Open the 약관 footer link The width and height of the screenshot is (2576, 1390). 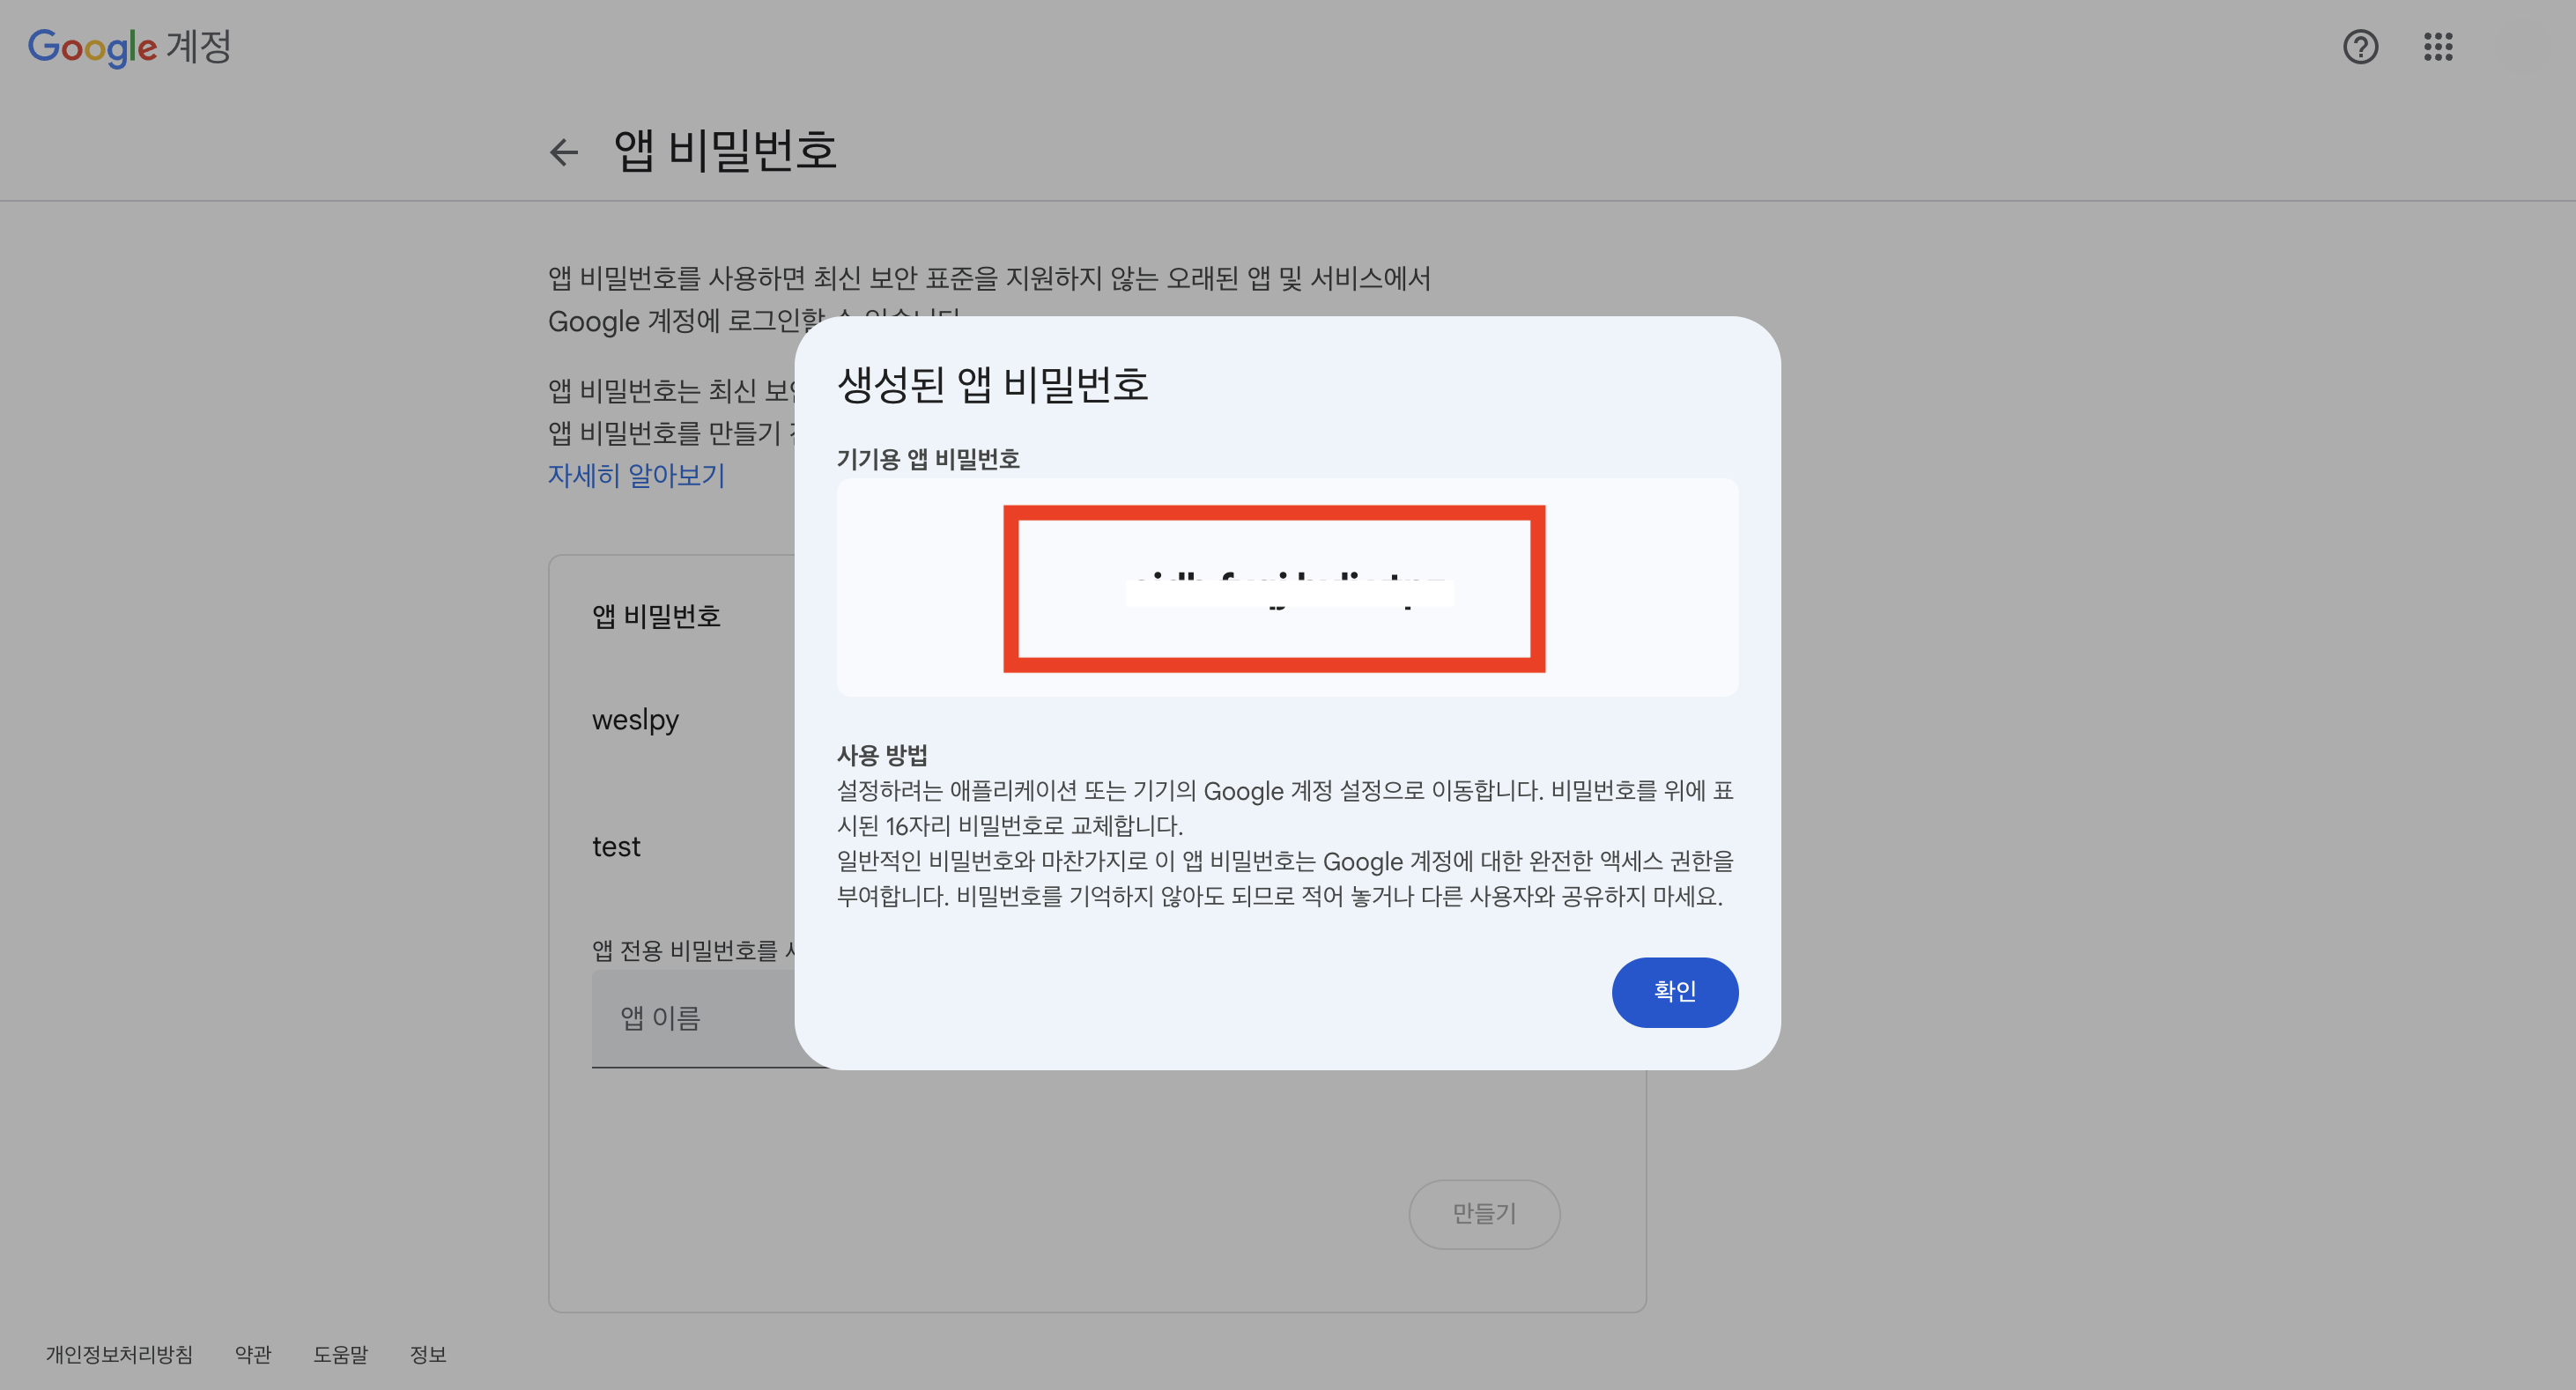point(253,1354)
